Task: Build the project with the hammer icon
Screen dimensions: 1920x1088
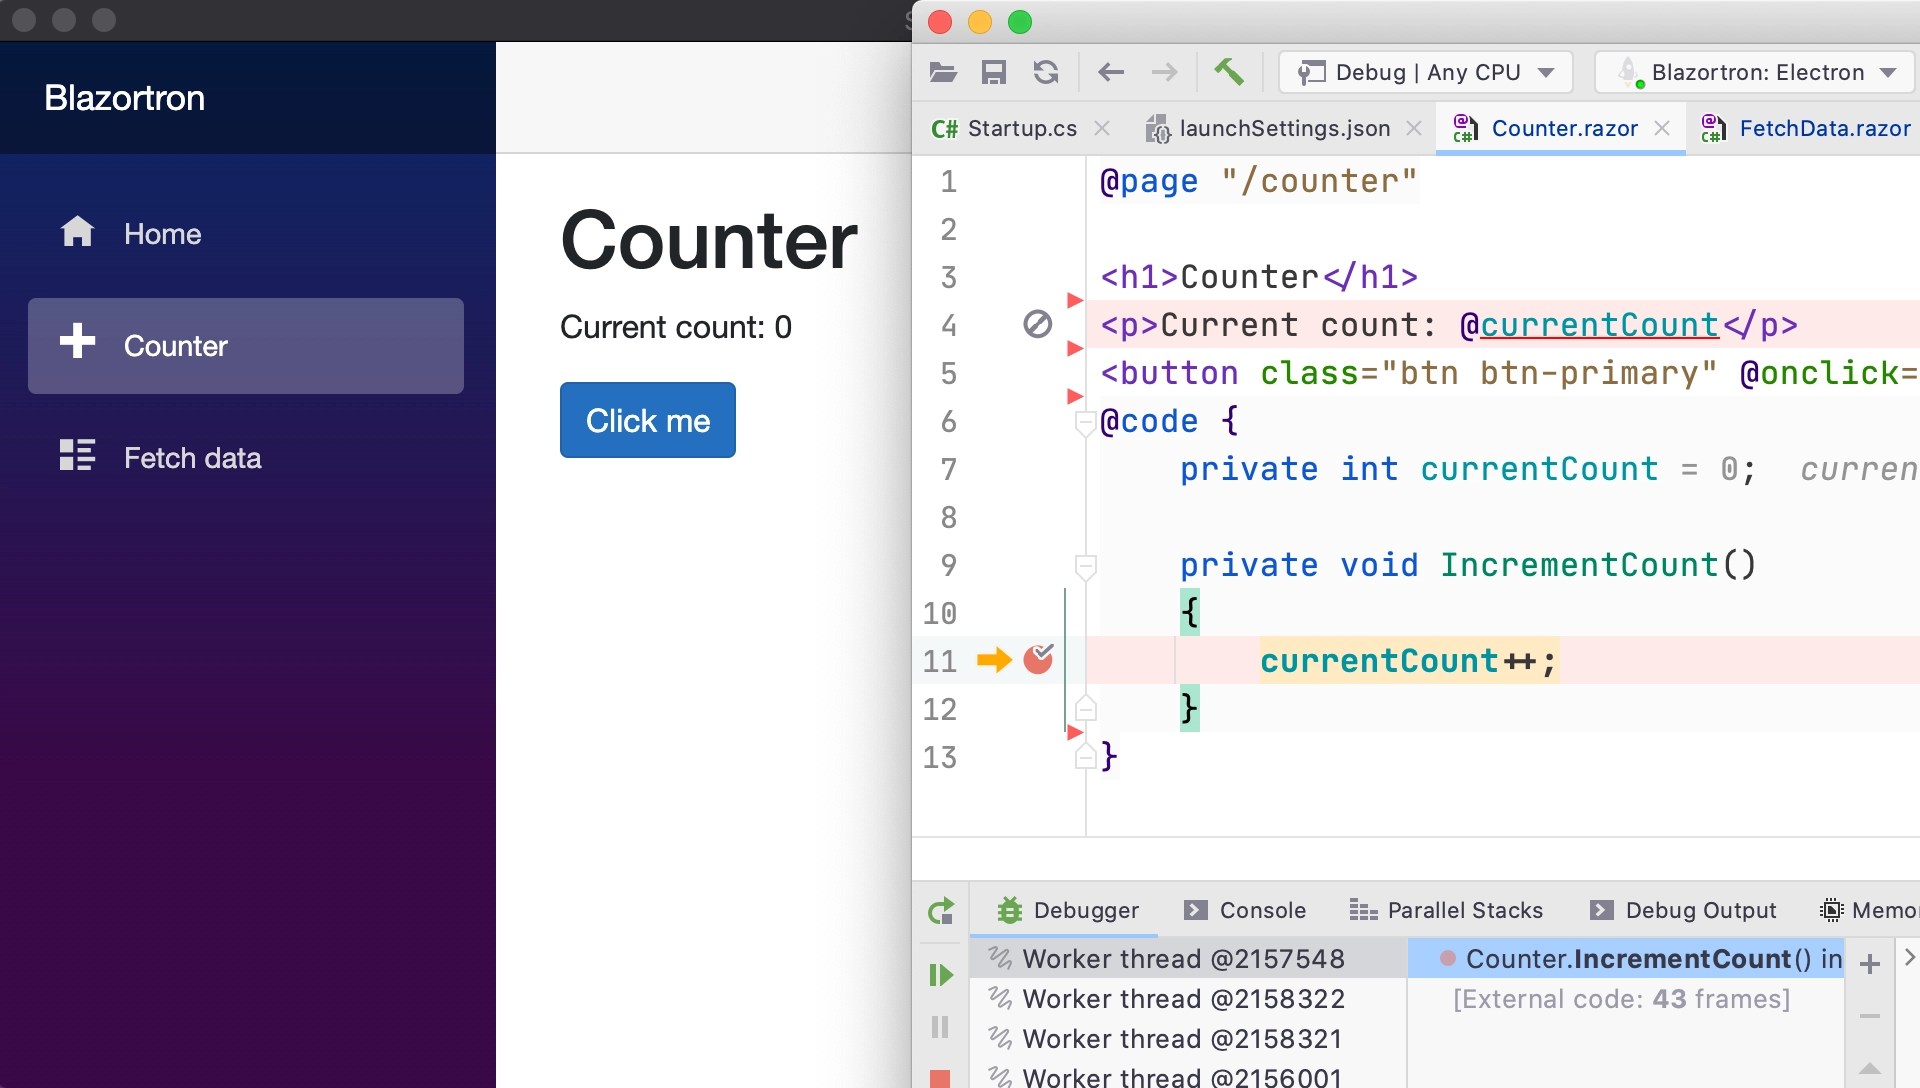Action: coord(1229,72)
